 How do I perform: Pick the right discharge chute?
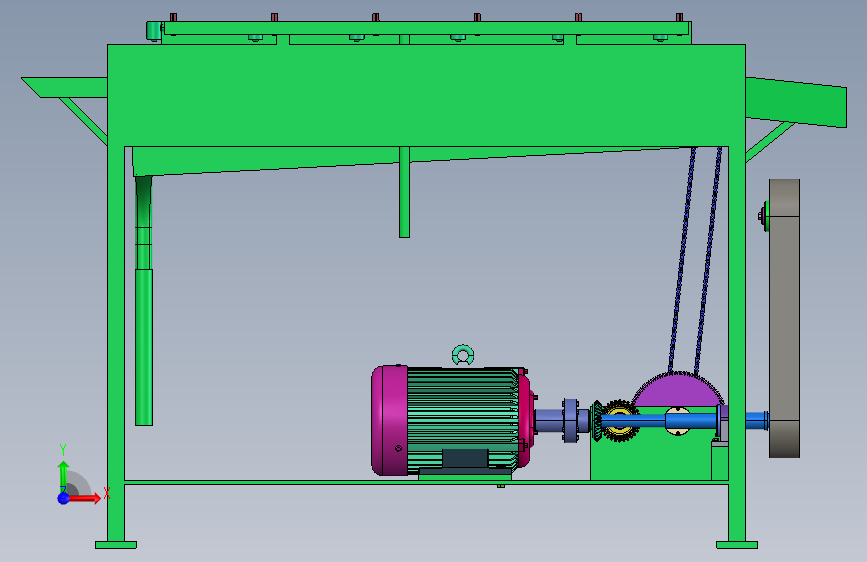coord(796,102)
